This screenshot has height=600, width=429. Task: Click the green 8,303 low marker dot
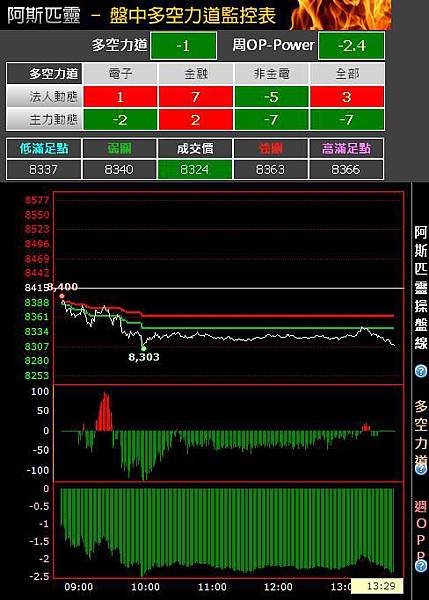[x=144, y=348]
